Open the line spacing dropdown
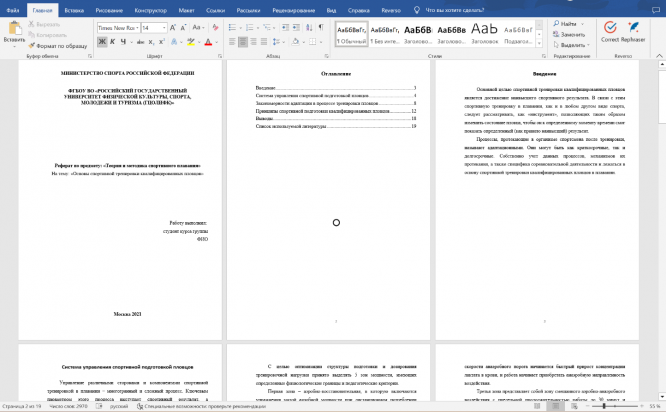This screenshot has height=412, width=666. 277,42
